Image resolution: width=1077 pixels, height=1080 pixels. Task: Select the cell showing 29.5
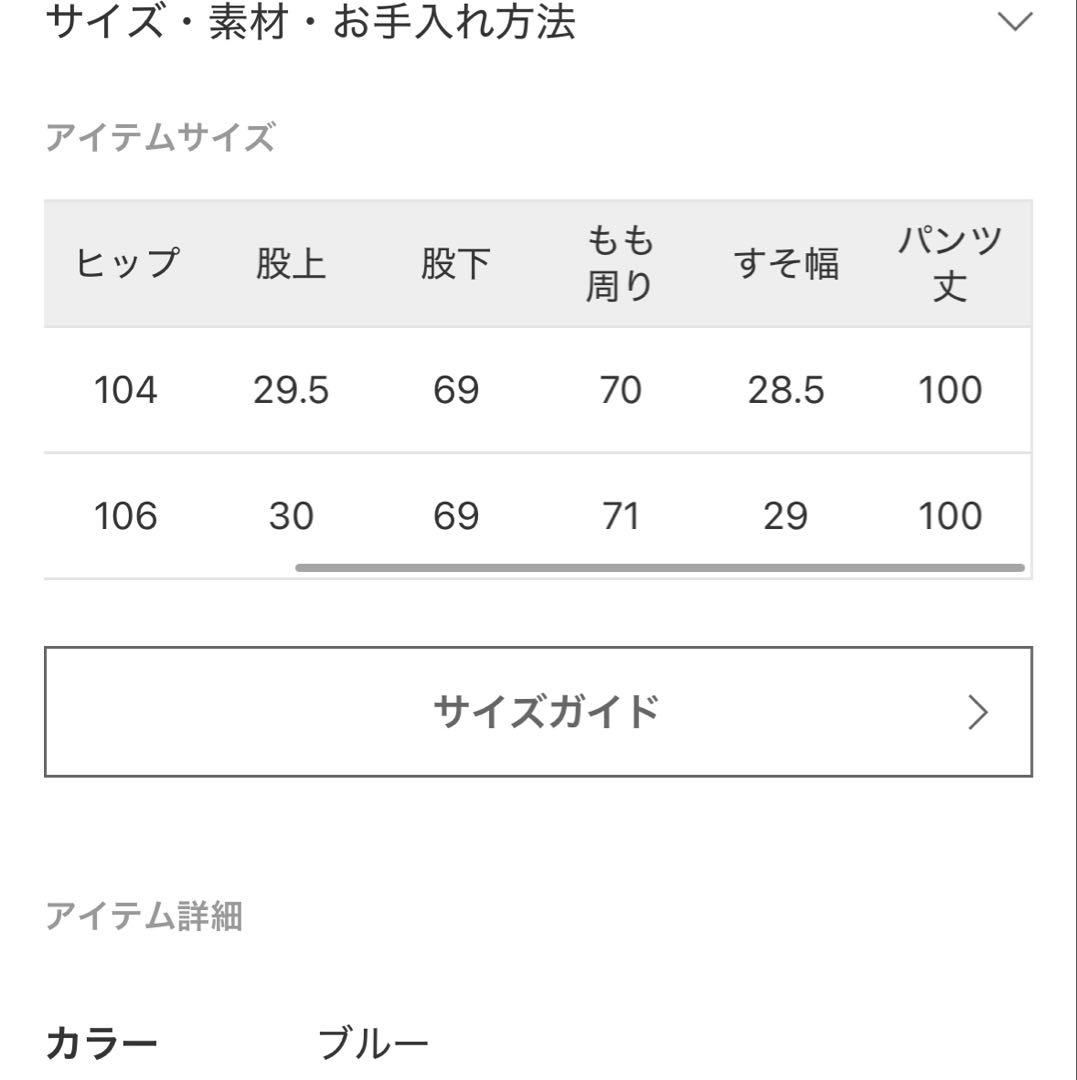tap(293, 390)
